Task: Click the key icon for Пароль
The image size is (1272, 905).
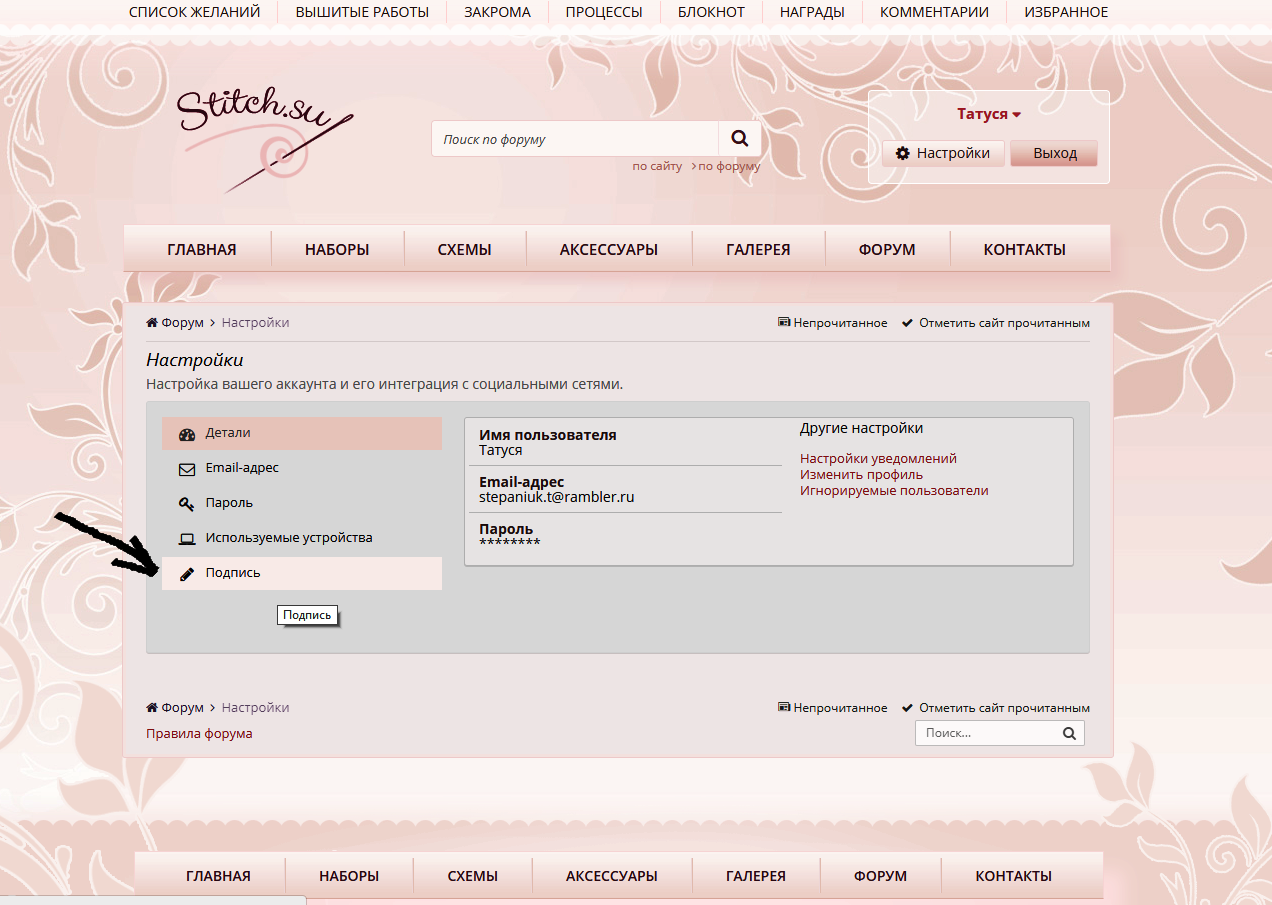Action: click(x=186, y=504)
